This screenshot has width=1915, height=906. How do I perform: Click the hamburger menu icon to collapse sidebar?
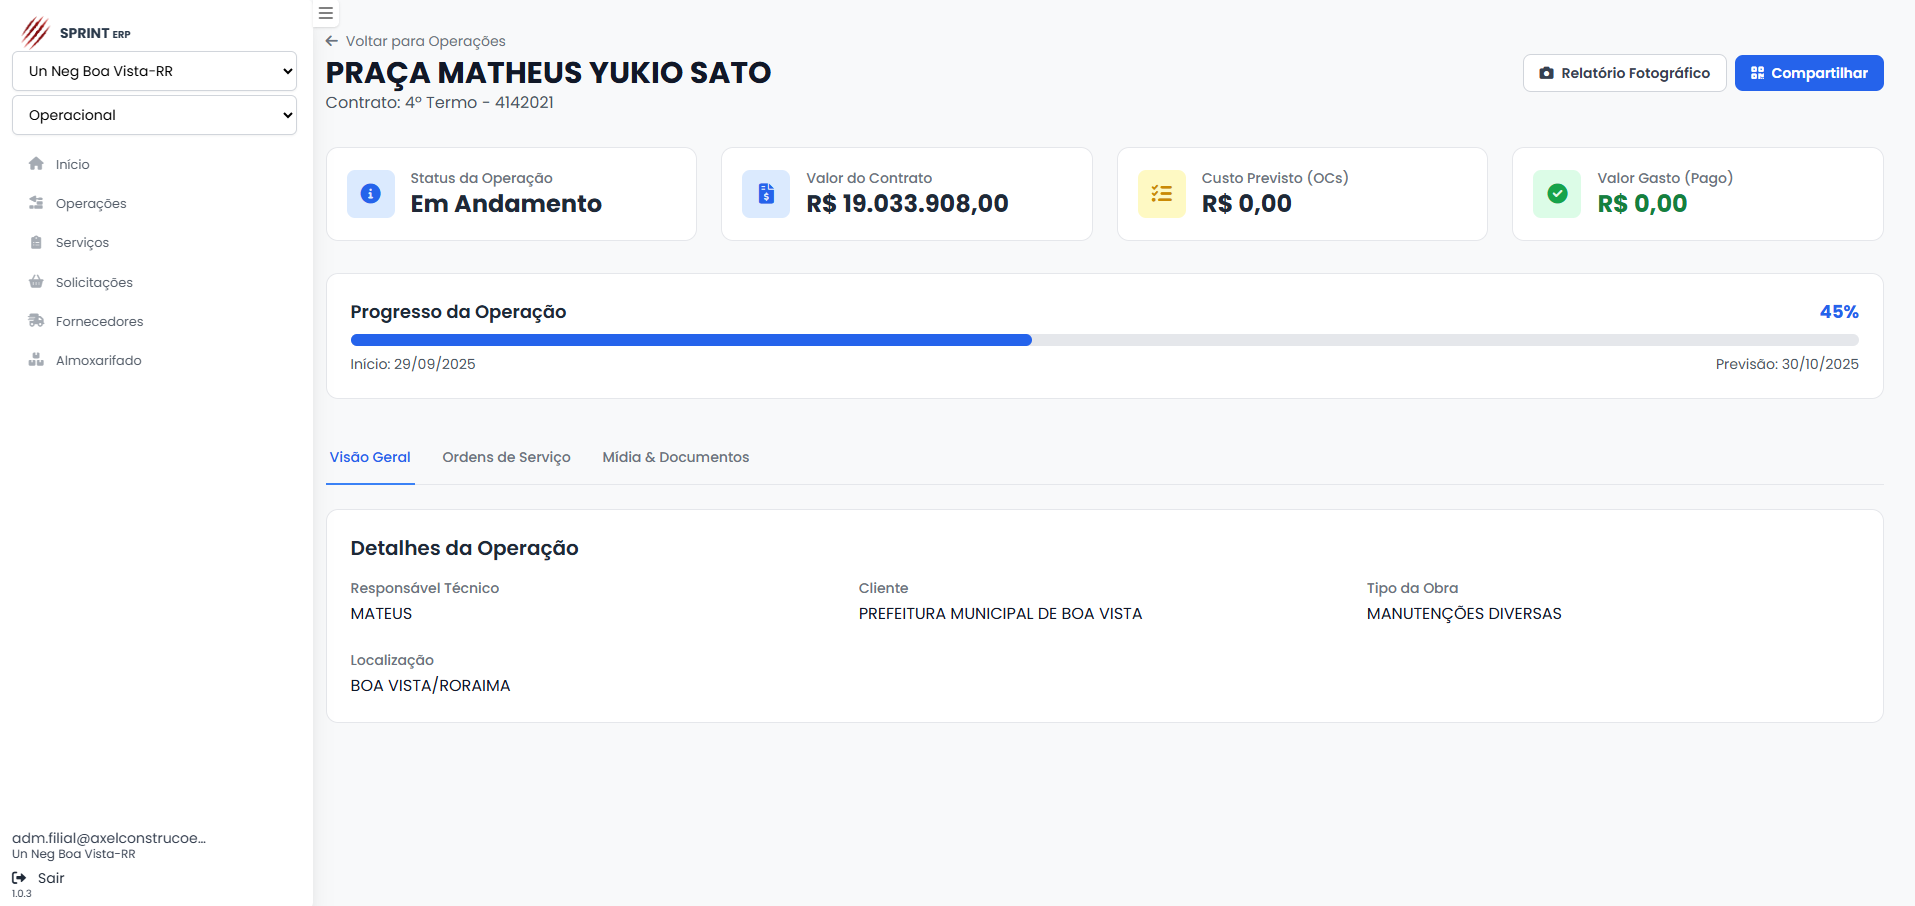pos(326,14)
